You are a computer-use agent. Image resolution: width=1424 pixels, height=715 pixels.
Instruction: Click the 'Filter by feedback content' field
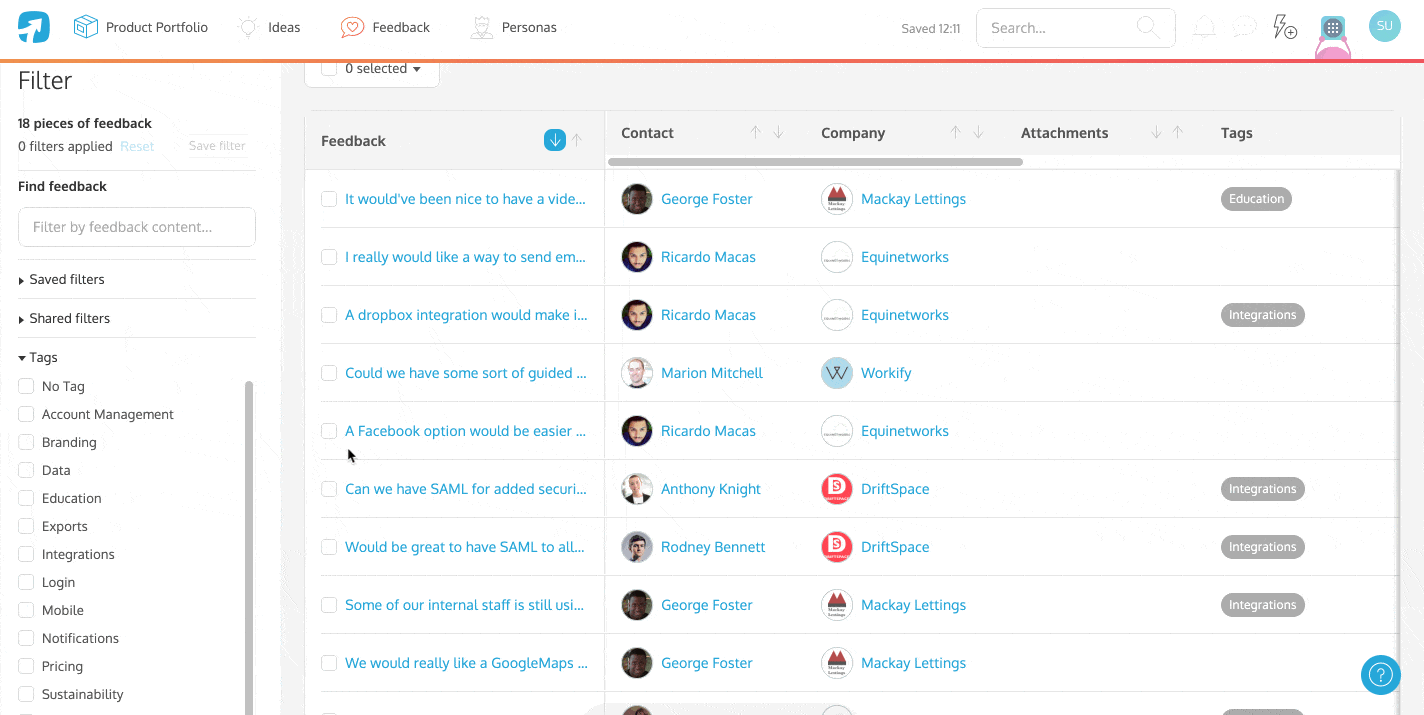[137, 227]
